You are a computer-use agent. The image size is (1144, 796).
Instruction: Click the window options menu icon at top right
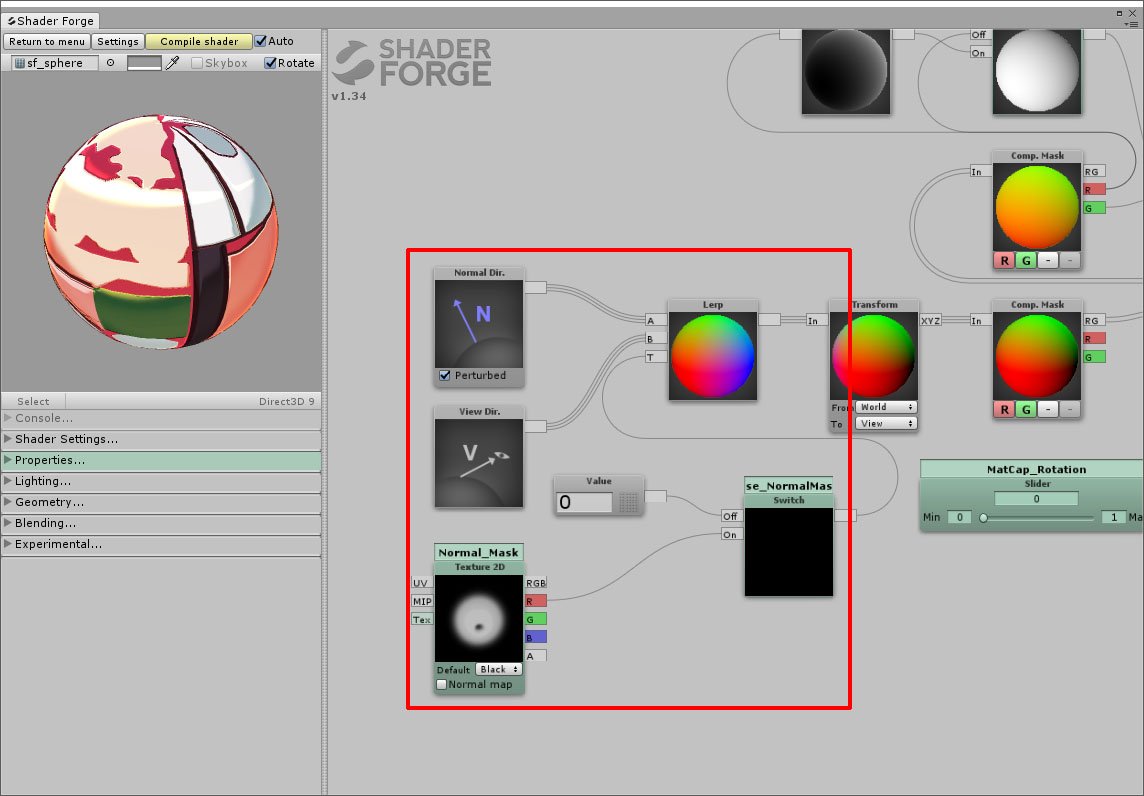point(1131,24)
